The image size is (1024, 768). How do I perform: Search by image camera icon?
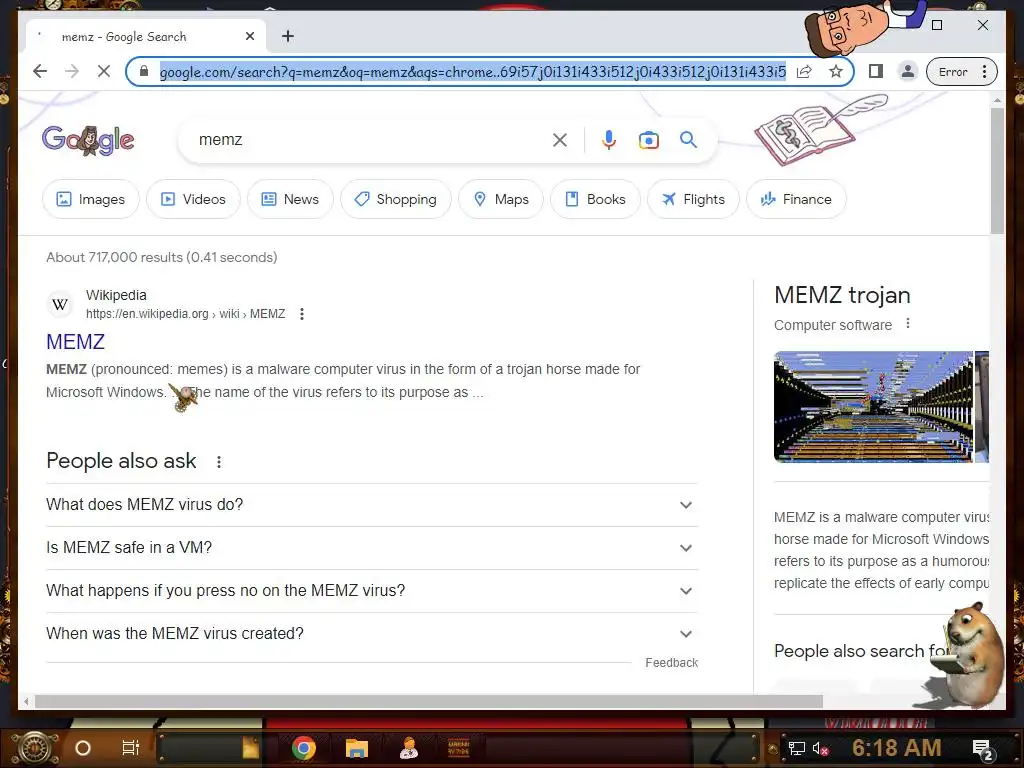[648, 140]
